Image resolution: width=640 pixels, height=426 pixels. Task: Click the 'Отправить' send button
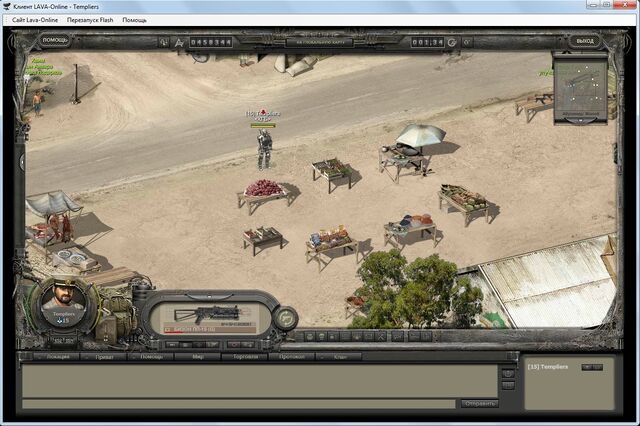tap(480, 404)
